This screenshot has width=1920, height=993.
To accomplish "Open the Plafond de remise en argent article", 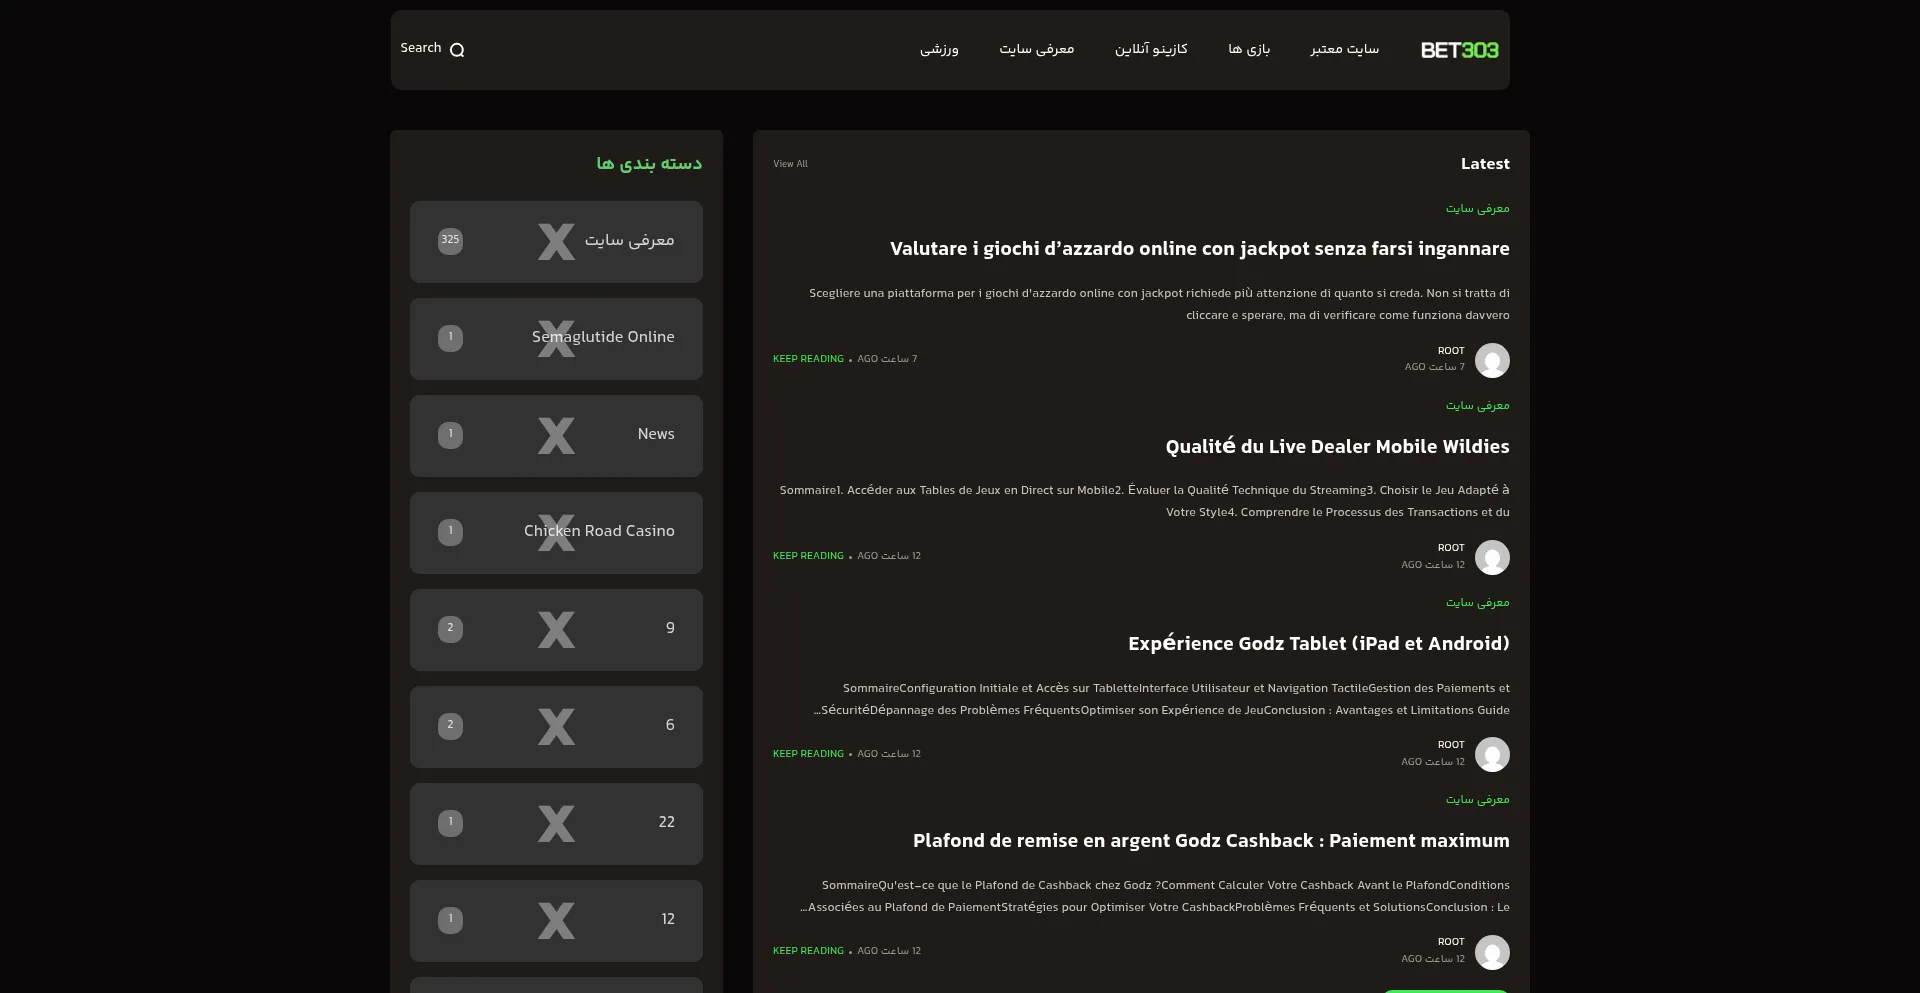I will coord(1211,841).
